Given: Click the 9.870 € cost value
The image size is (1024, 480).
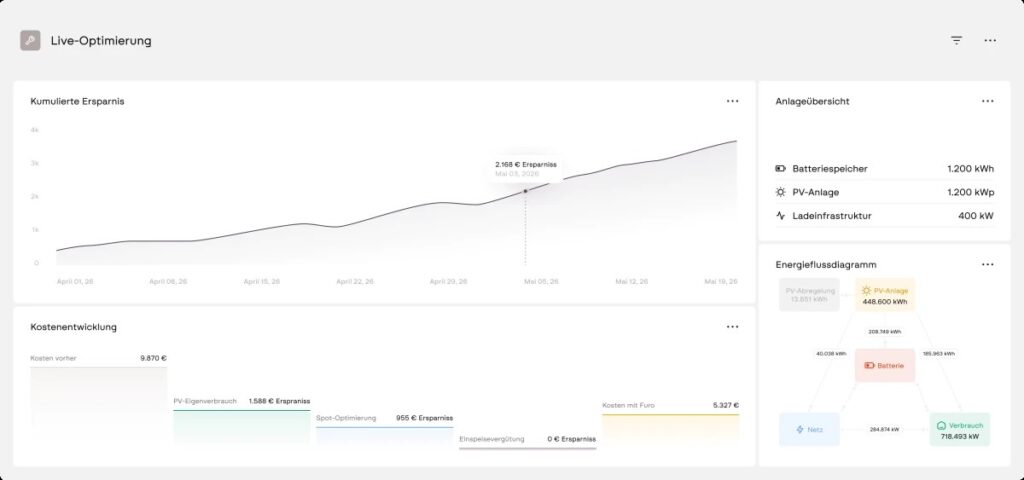Looking at the screenshot, I should 153,358.
